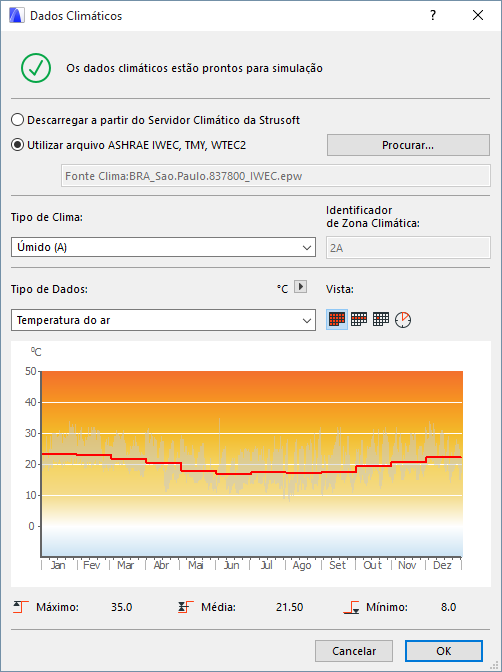Viewport: 502px width, 672px height.
Task: Click the 50 value on temperature axis
Action: 31,371
